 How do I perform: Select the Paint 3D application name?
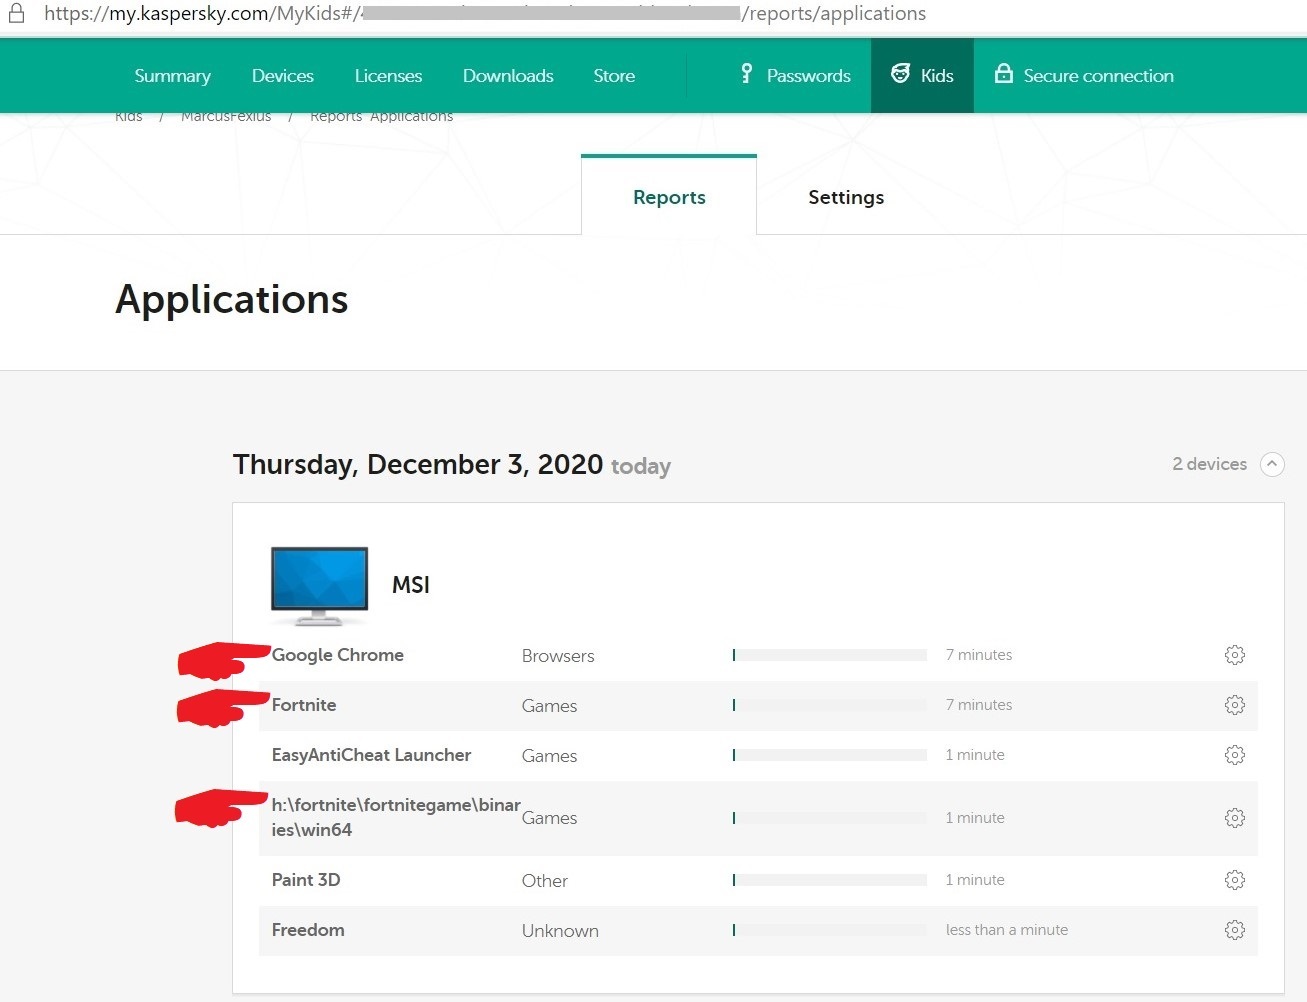coord(306,880)
